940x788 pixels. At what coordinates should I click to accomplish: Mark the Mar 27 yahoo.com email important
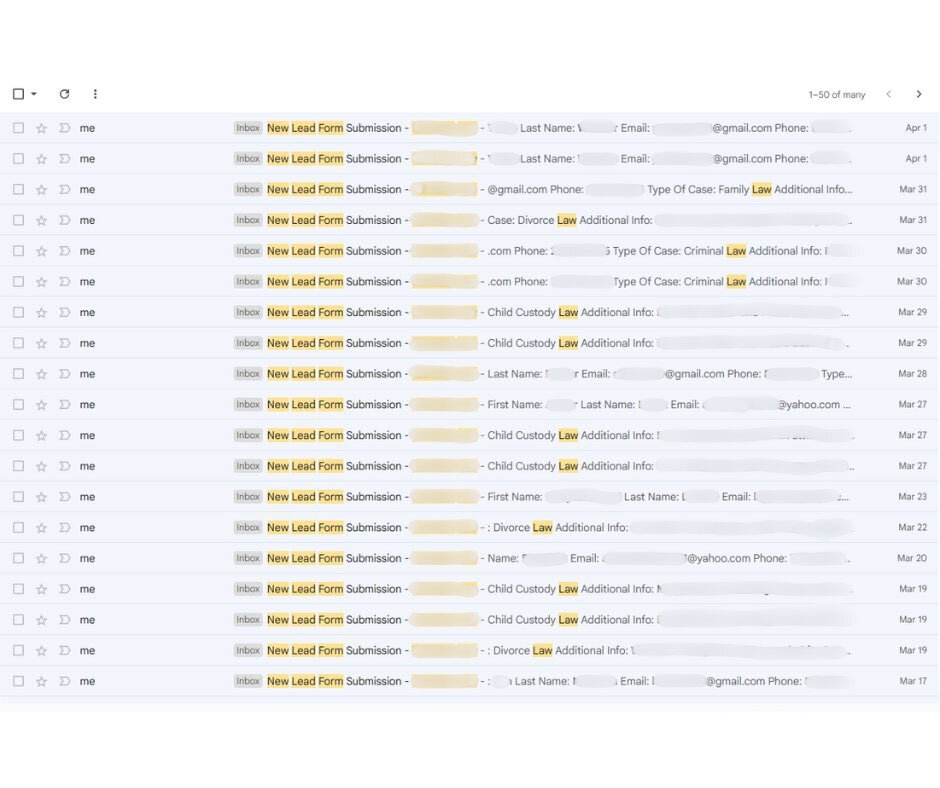coord(65,405)
